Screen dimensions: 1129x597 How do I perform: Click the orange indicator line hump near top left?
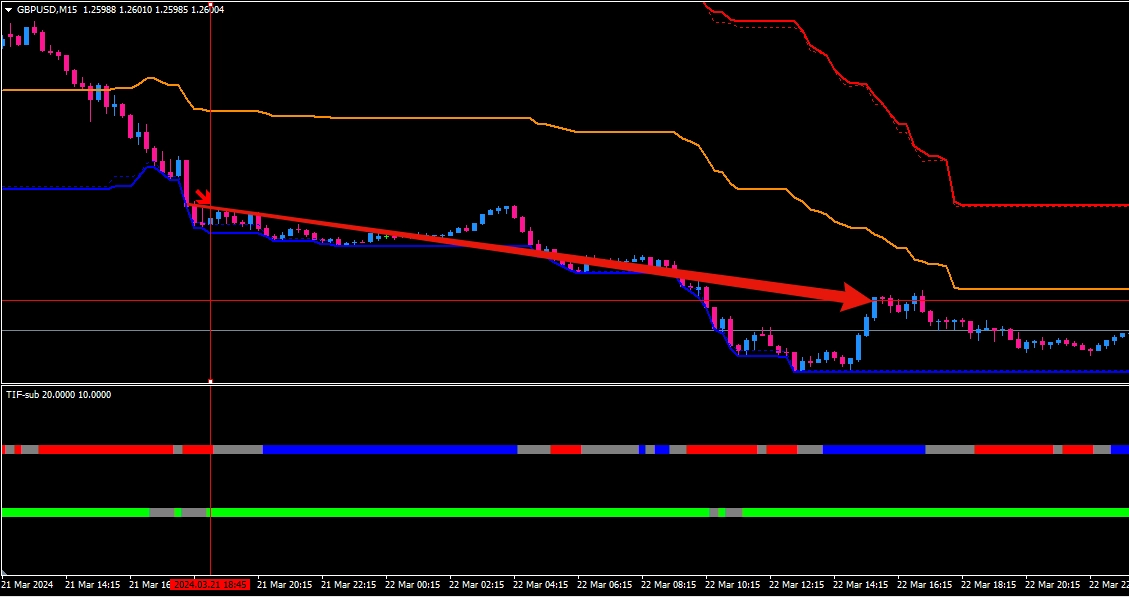tap(152, 78)
